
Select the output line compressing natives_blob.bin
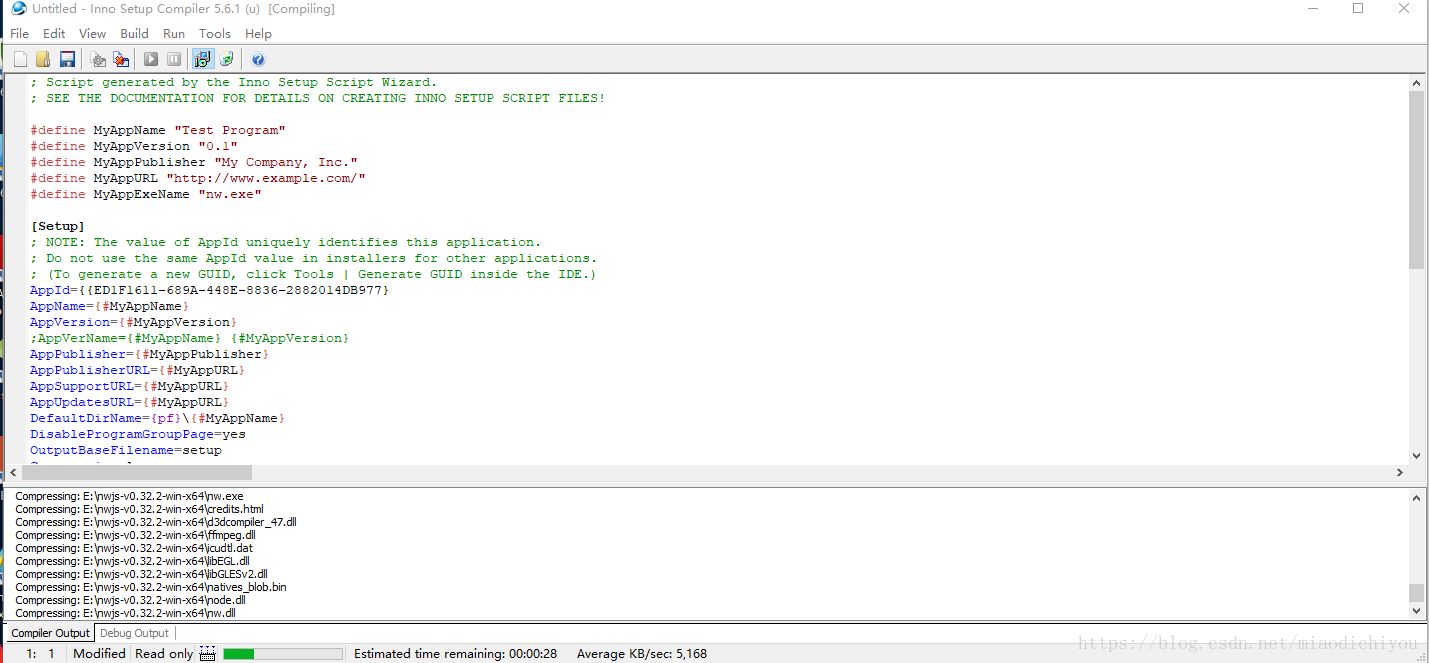tap(151, 587)
